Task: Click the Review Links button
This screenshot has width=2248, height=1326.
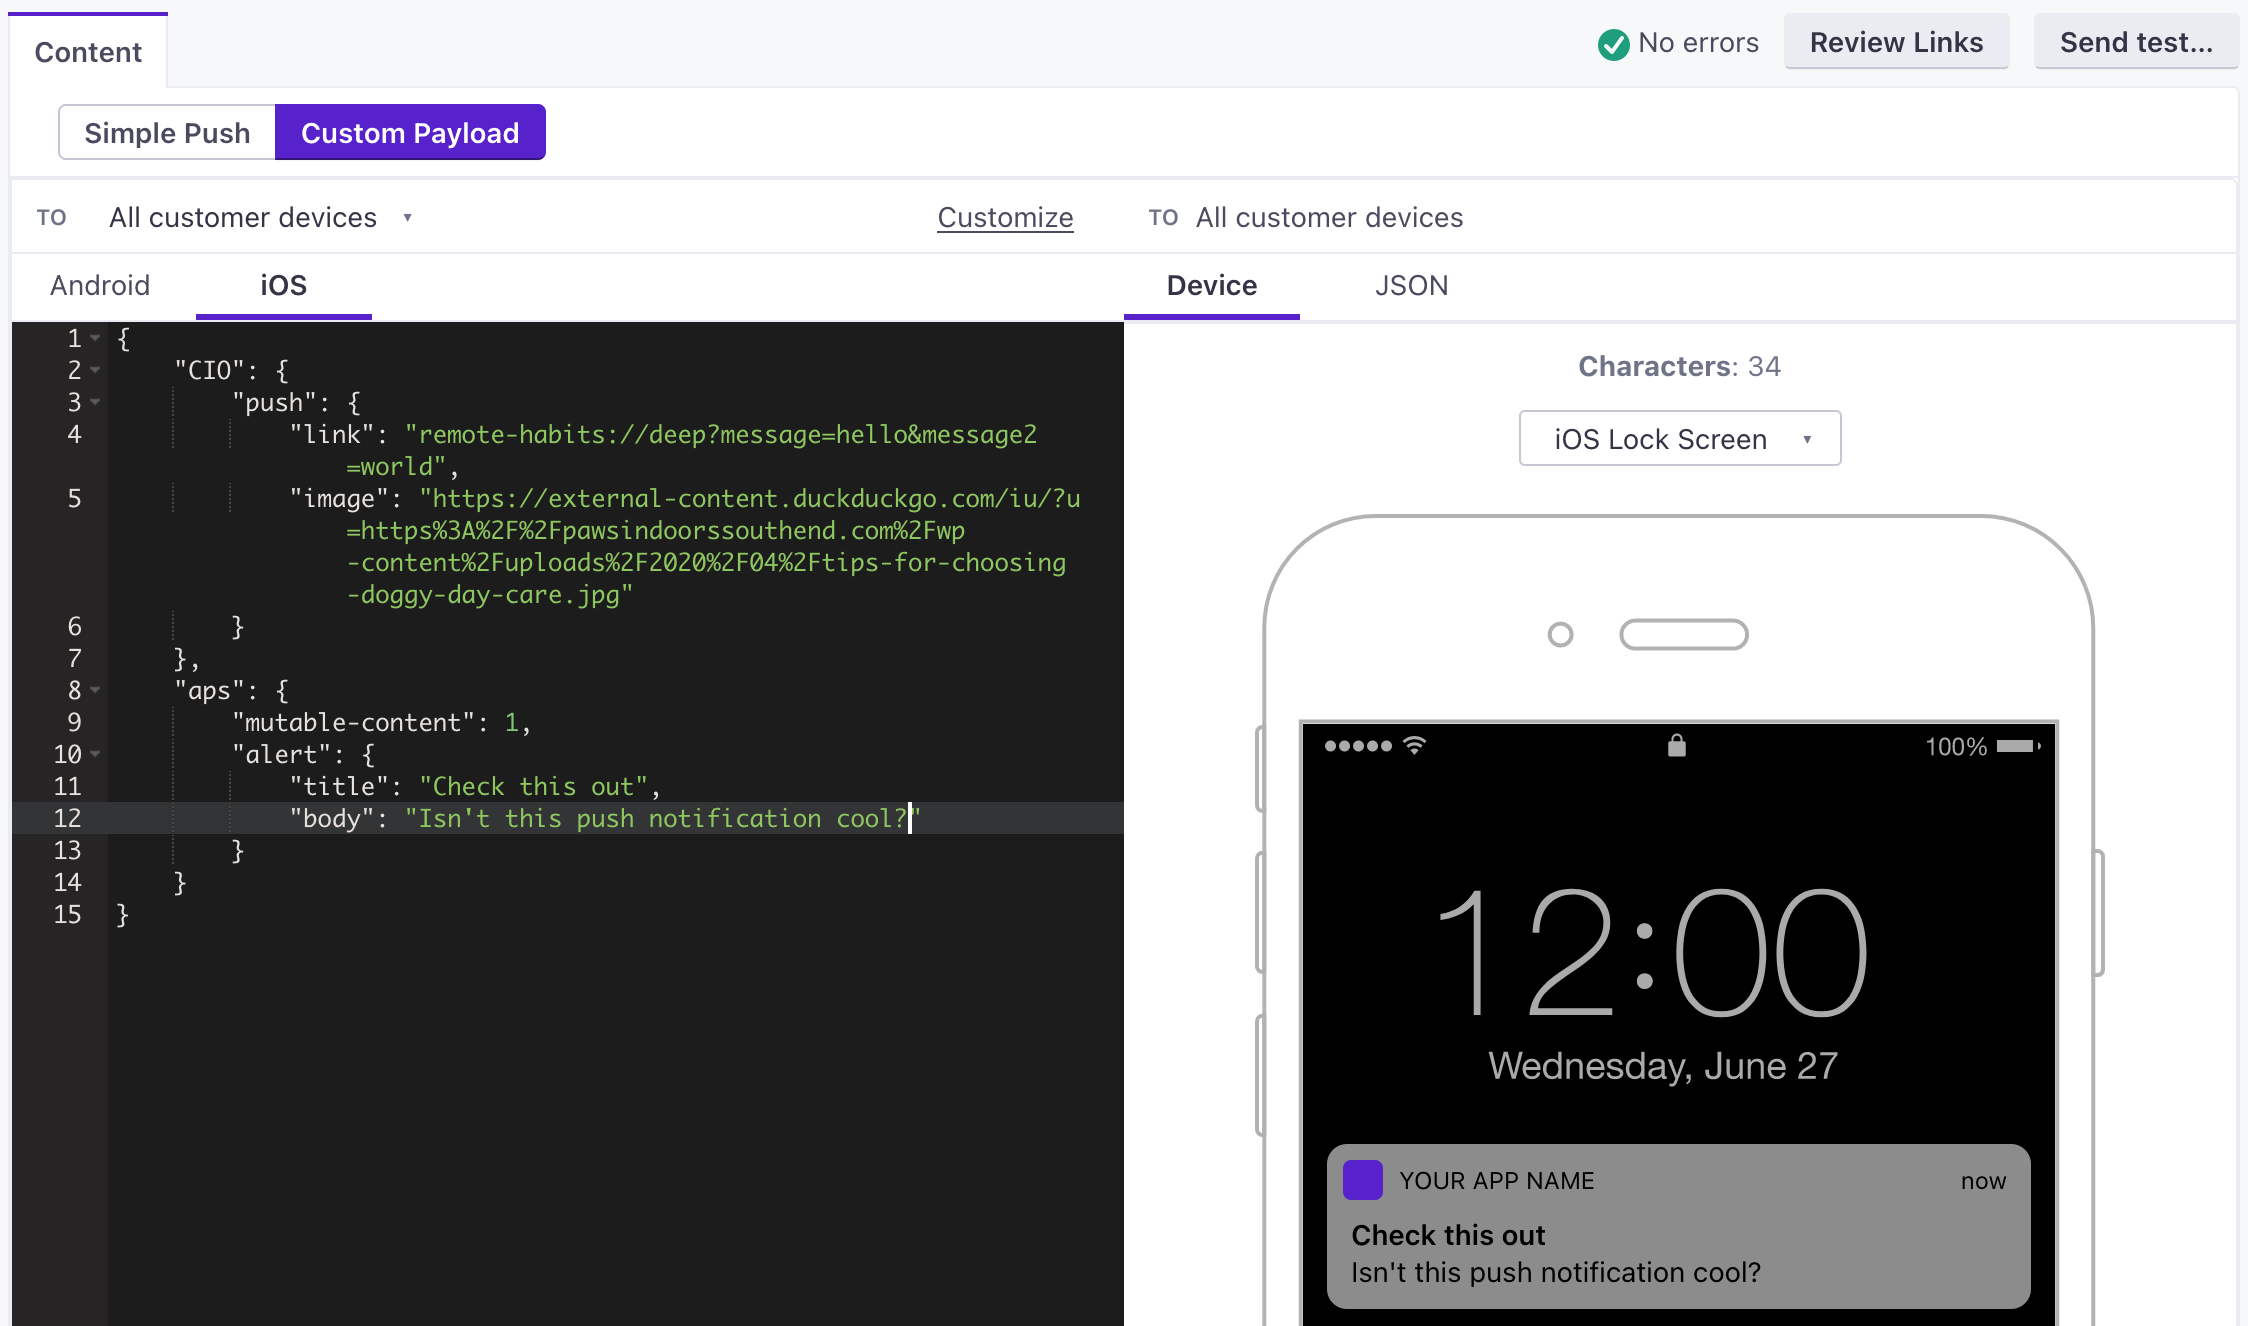Action: pos(1896,42)
